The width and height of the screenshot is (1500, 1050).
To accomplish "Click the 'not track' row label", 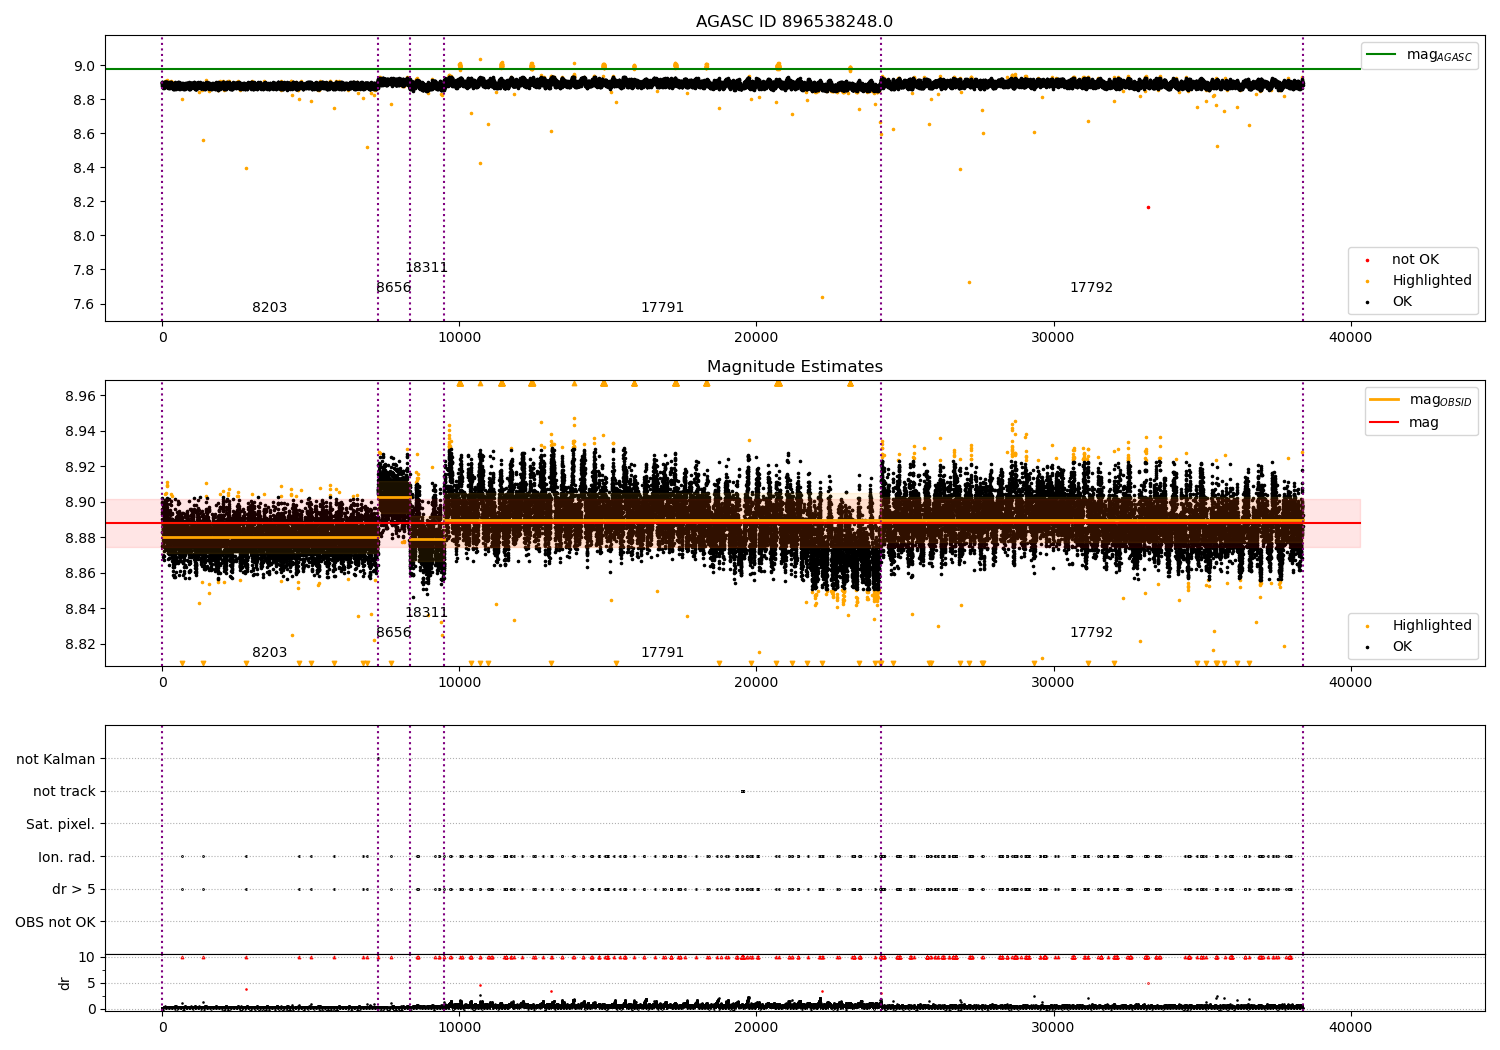I will 64,792.
